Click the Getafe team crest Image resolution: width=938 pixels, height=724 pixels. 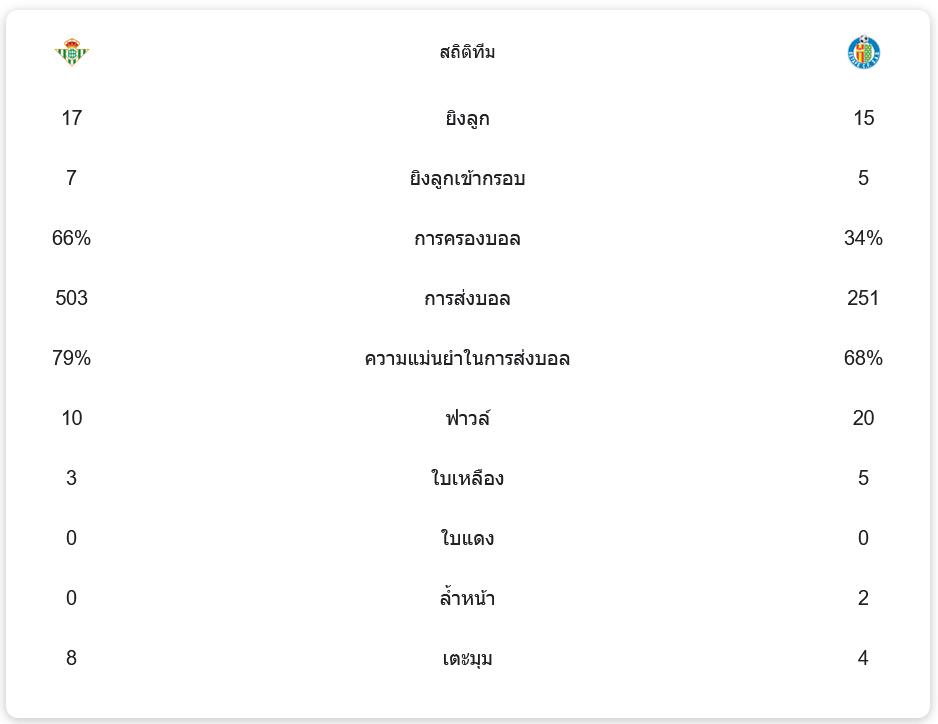(863, 52)
